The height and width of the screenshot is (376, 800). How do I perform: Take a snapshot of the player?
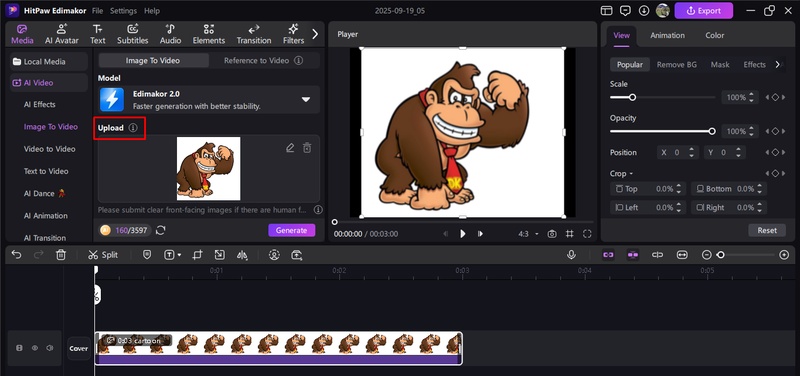pos(552,234)
